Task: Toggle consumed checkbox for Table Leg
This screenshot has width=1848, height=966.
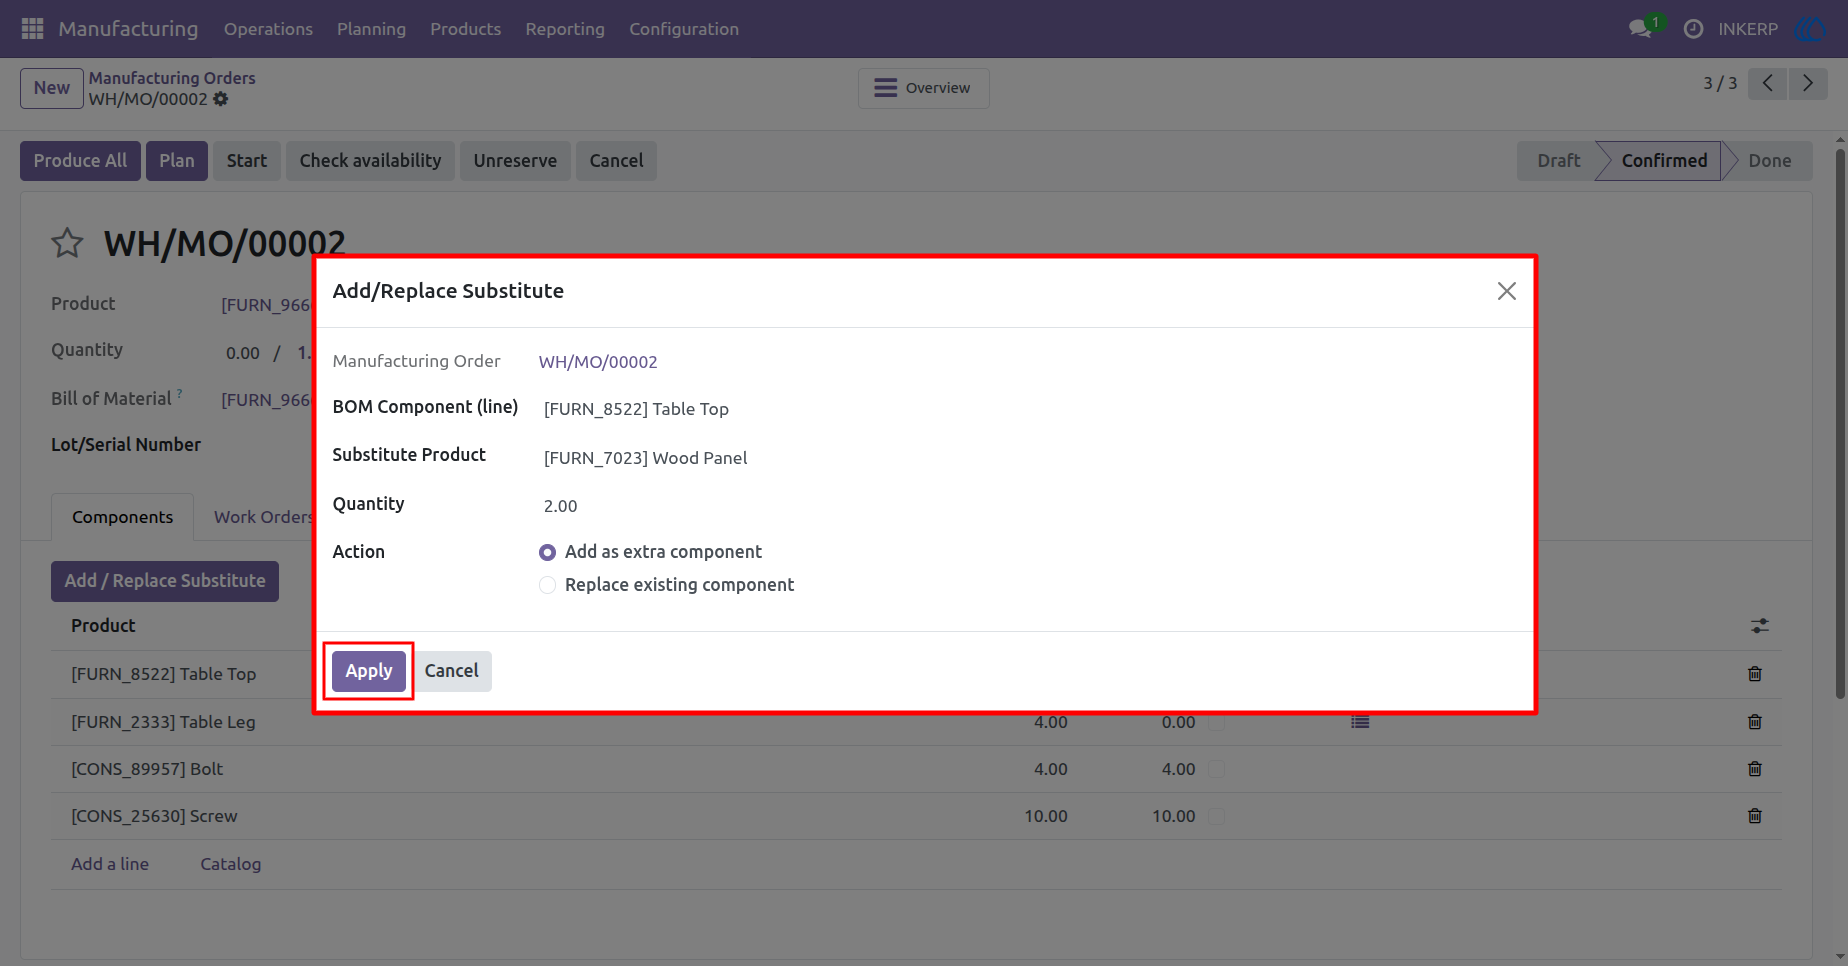Action: pyautogui.click(x=1217, y=722)
